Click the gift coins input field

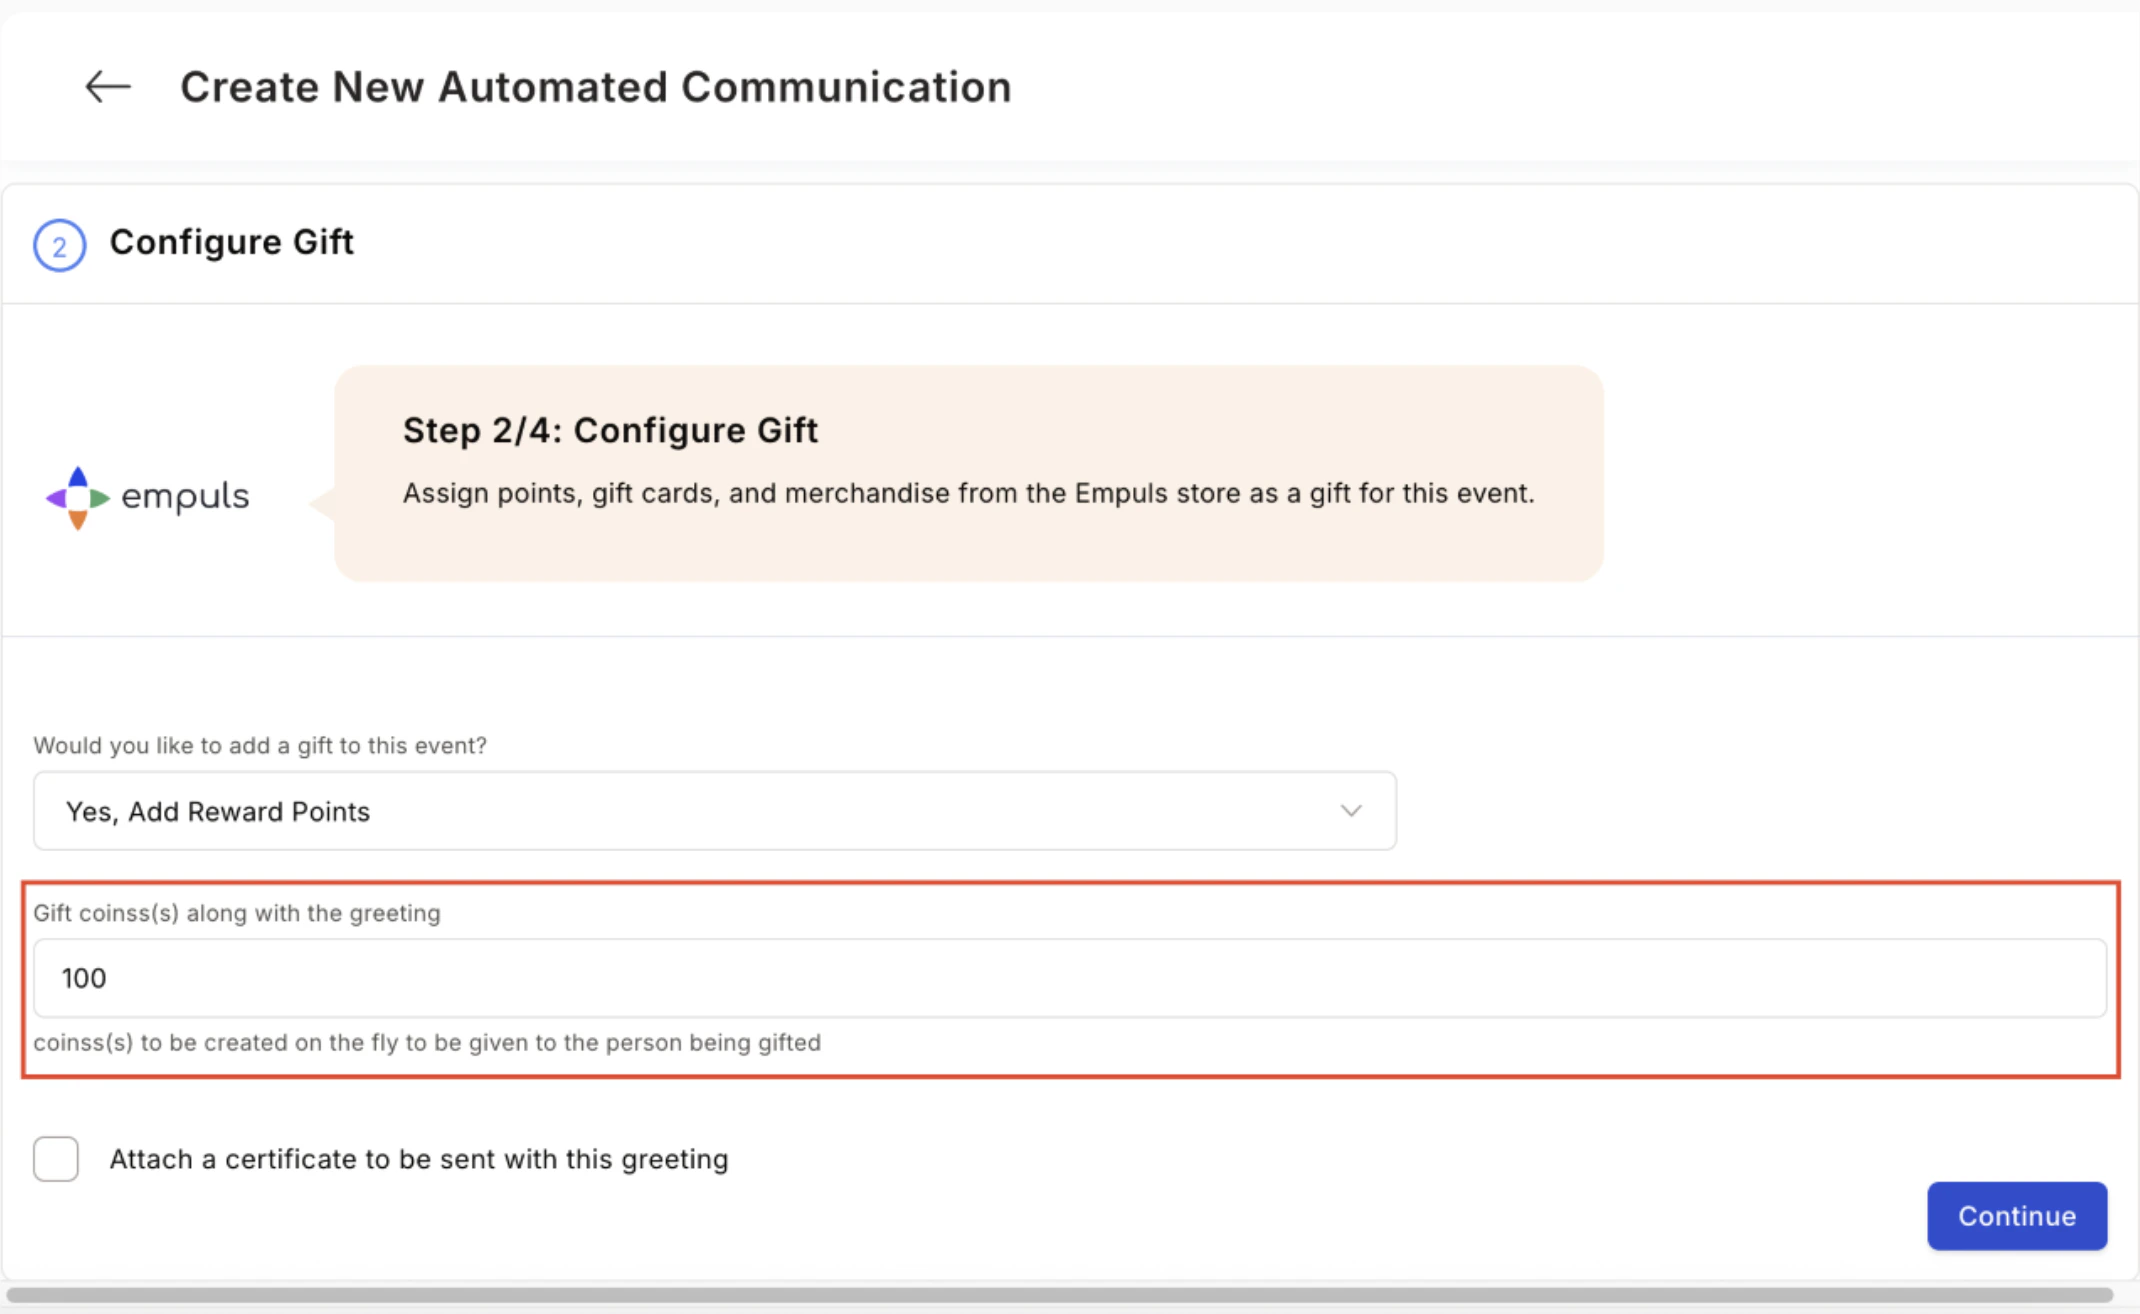pyautogui.click(x=1070, y=978)
